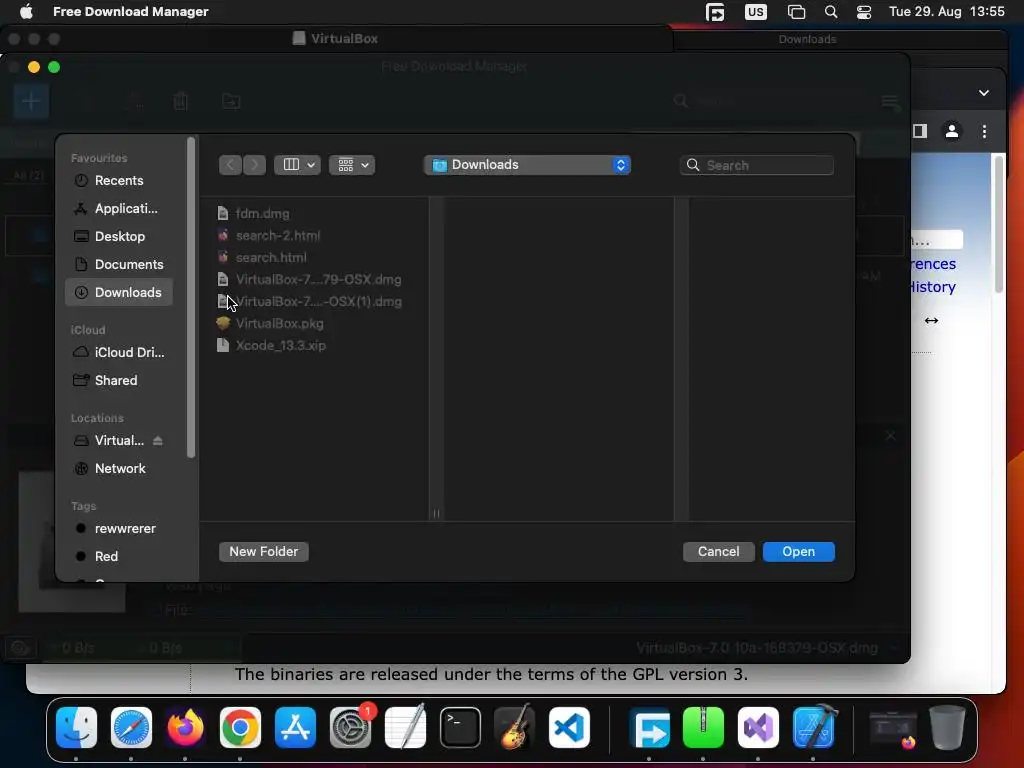This screenshot has width=1024, height=768.
Task: Open Terminal from the Dock
Action: [x=460, y=728]
